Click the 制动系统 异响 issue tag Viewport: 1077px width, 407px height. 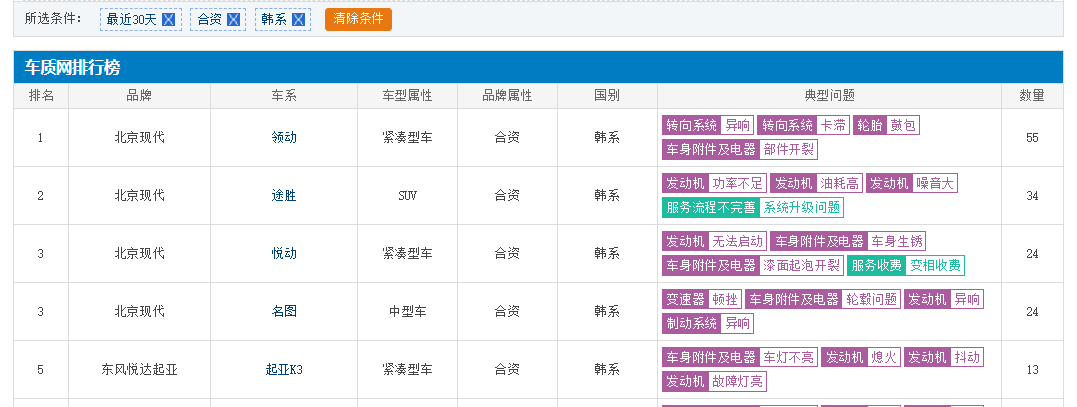click(708, 323)
